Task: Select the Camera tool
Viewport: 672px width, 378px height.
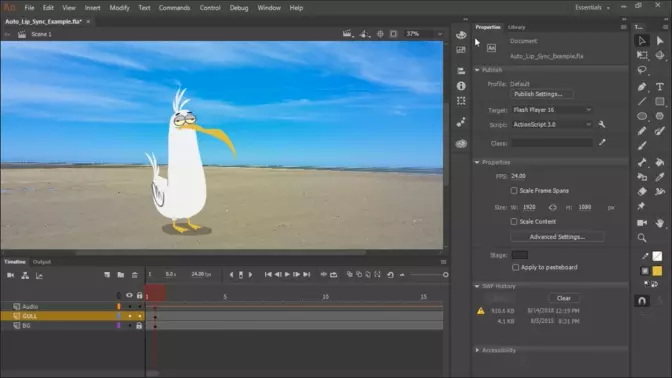Action: pos(642,223)
